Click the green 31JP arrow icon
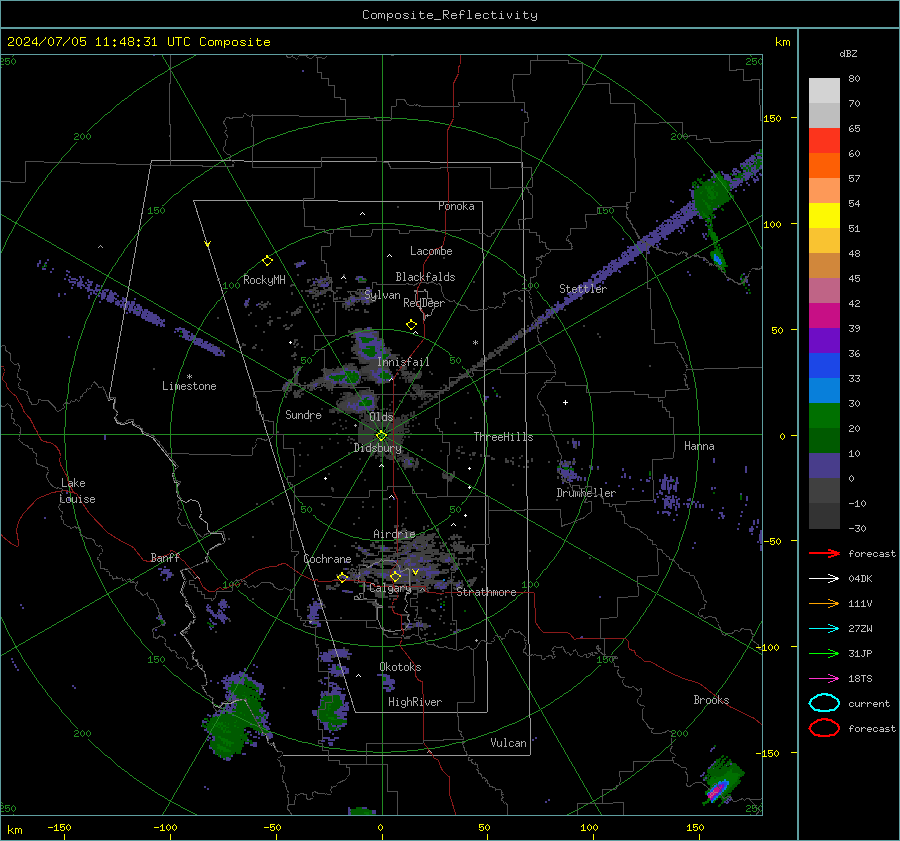Screen dimensions: 900x841 824,653
